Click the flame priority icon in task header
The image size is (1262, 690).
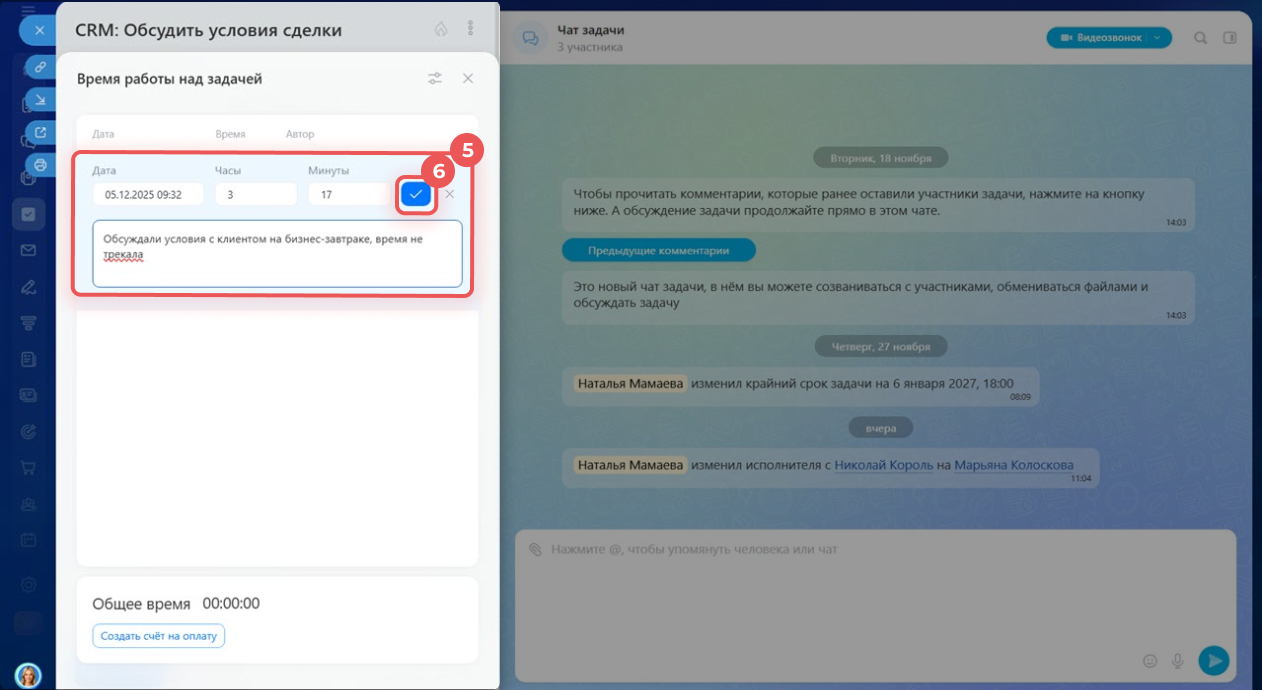441,29
